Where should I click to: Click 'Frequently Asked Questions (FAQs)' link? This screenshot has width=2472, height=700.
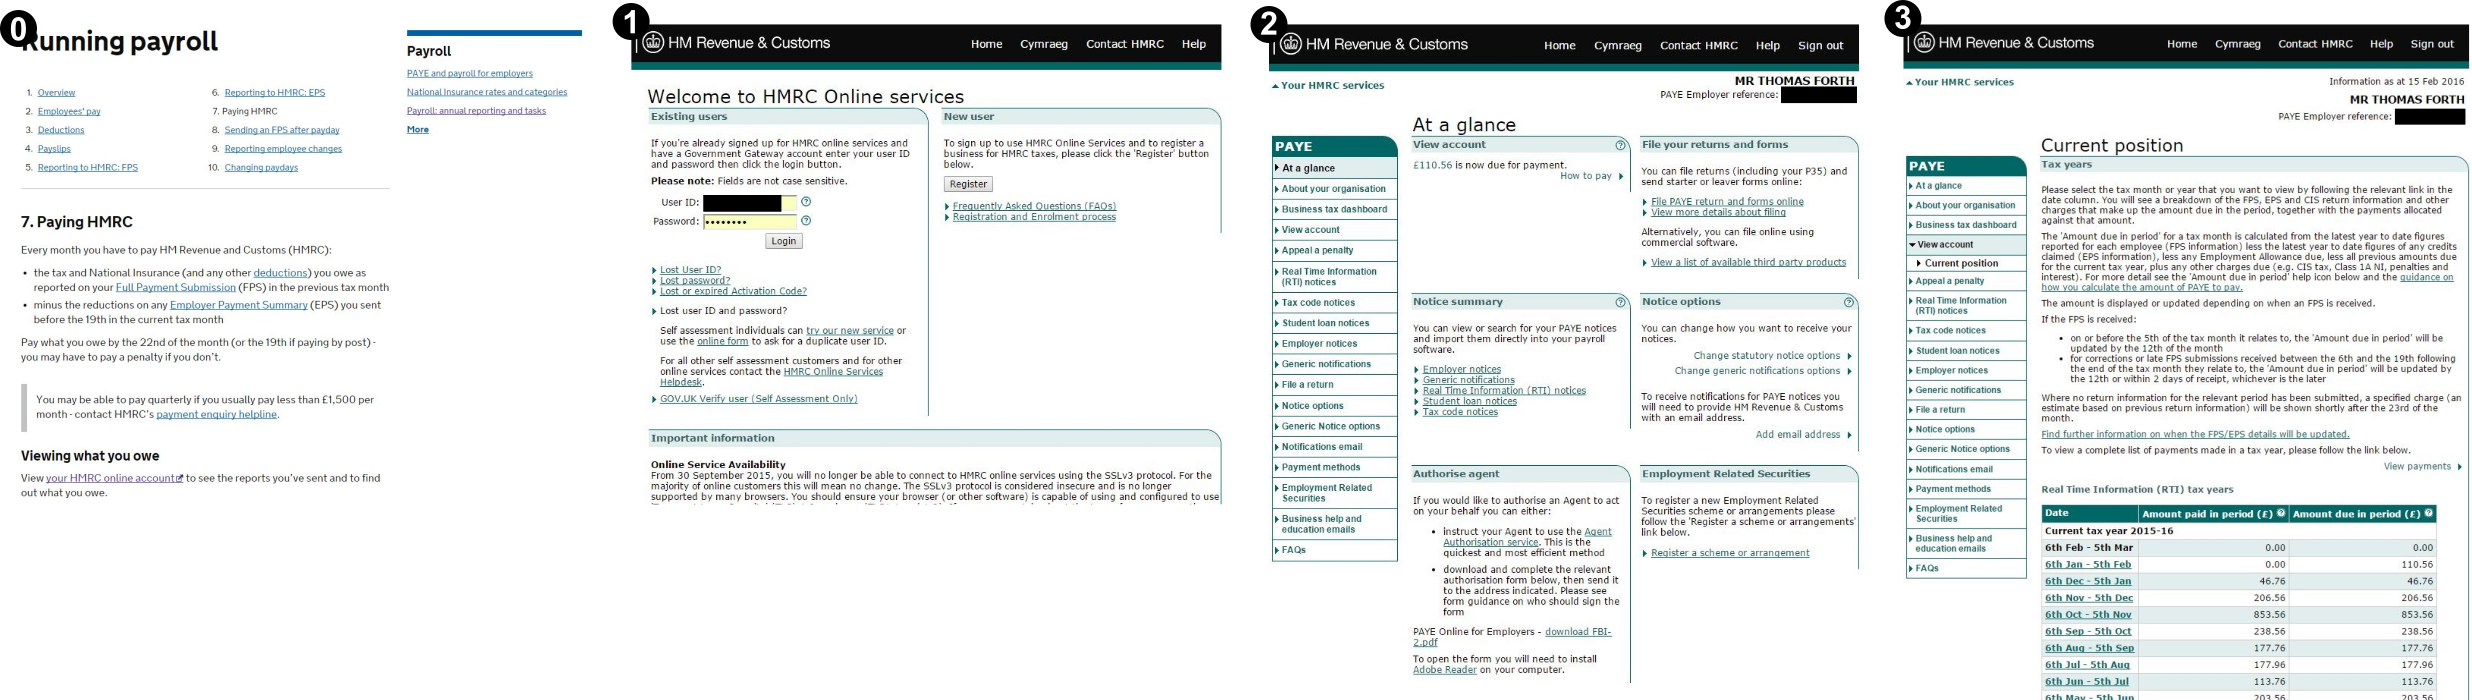click(x=1034, y=206)
